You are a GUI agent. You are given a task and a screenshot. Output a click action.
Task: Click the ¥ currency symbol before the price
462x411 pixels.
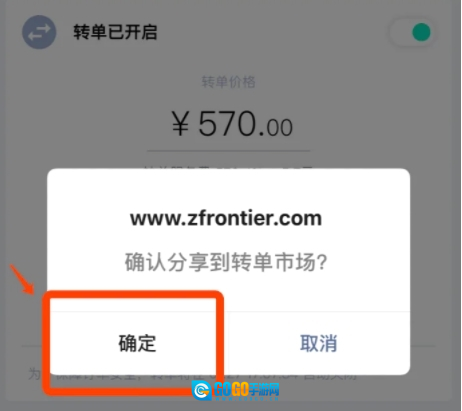[x=181, y=124]
